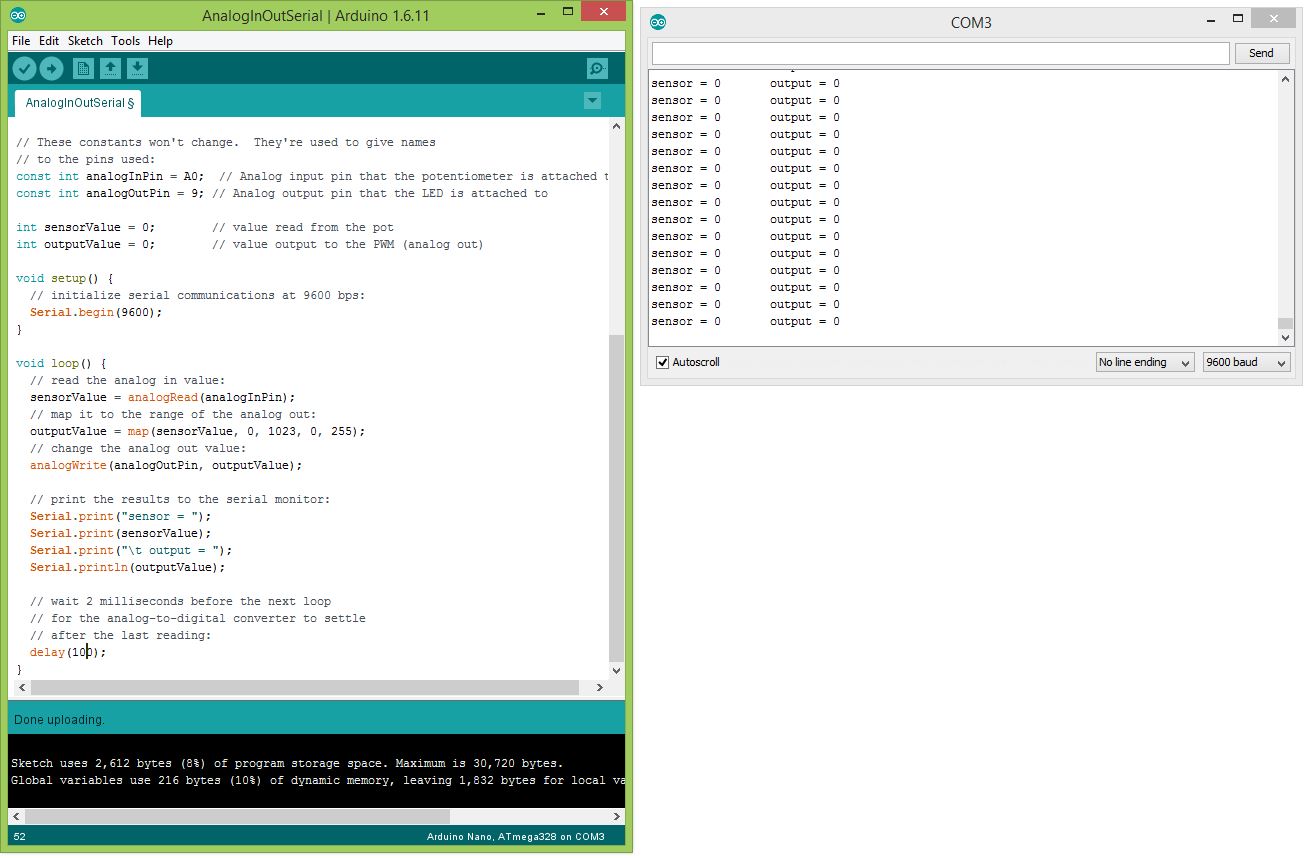Click the "delay(100);" line
Image resolution: width=1312 pixels, height=858 pixels.
68,652
